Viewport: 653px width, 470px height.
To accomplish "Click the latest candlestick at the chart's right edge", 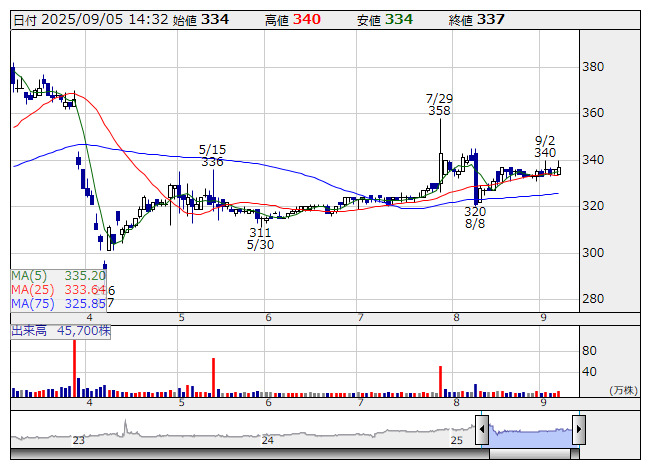I will coord(558,170).
